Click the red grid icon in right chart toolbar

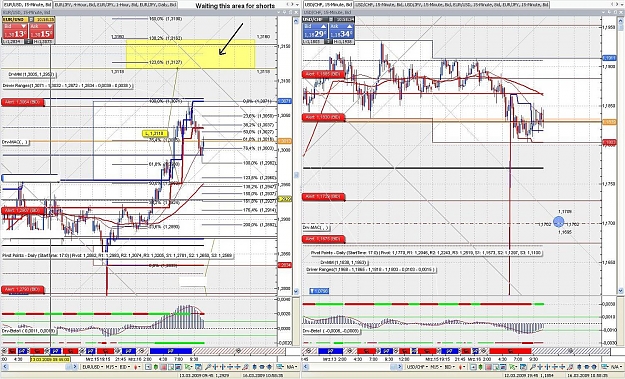point(488,367)
